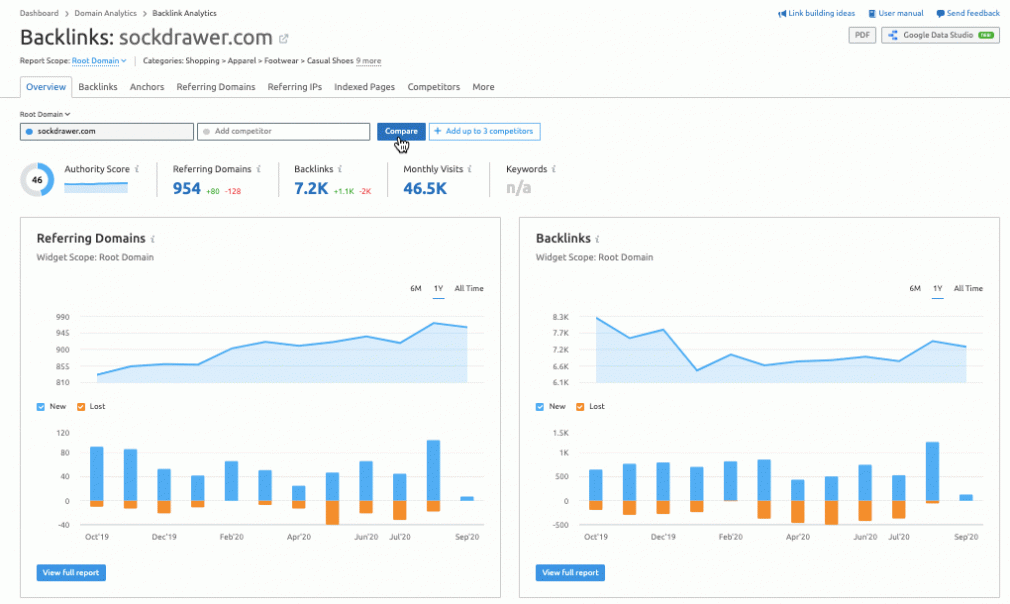Click the Backlink Analytics breadcrumb text
The image size is (1010, 604).
tap(184, 14)
